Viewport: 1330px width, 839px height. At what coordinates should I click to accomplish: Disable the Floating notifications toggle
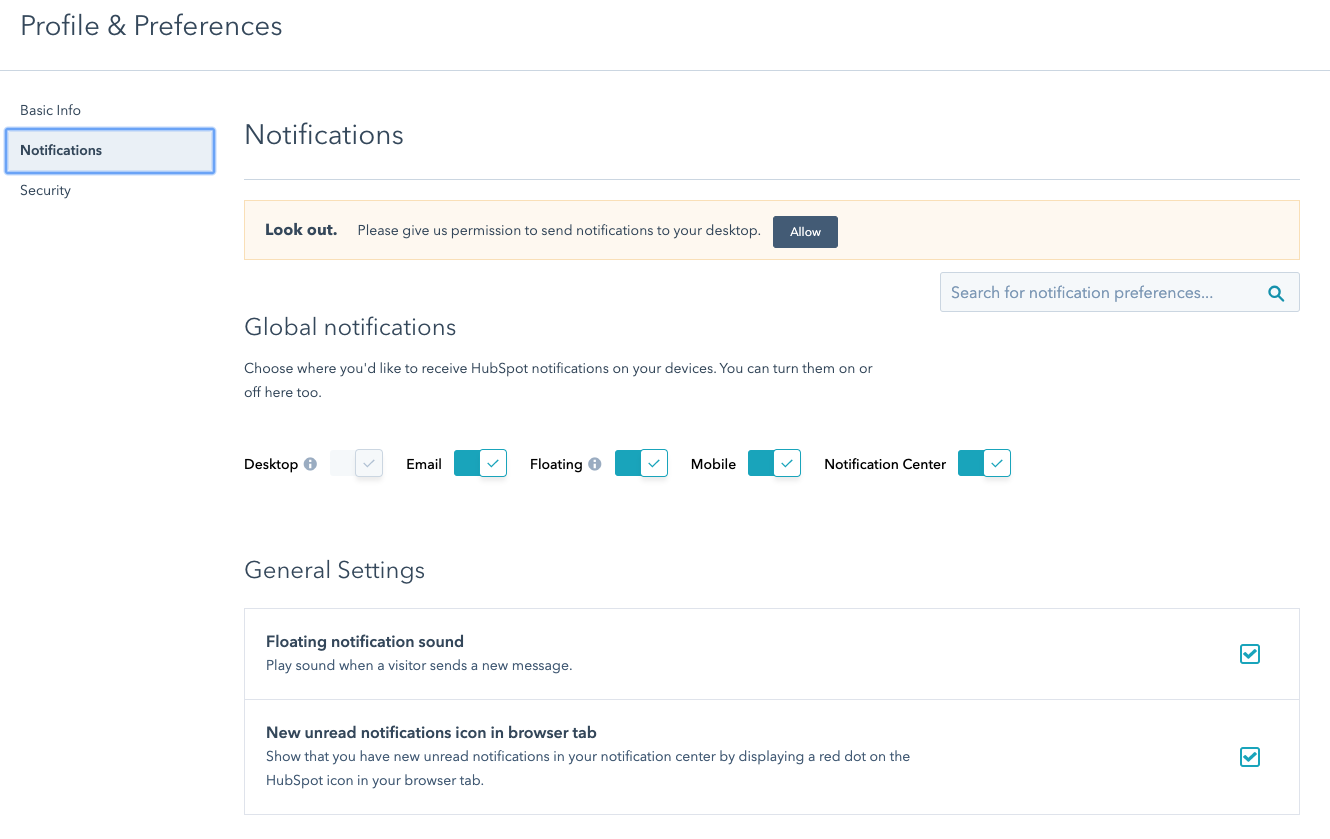click(x=641, y=463)
